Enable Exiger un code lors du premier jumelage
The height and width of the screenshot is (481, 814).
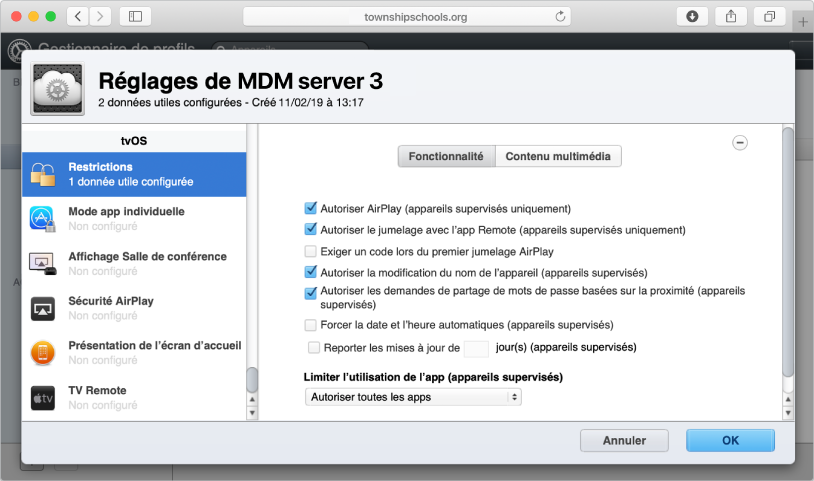click(x=310, y=252)
